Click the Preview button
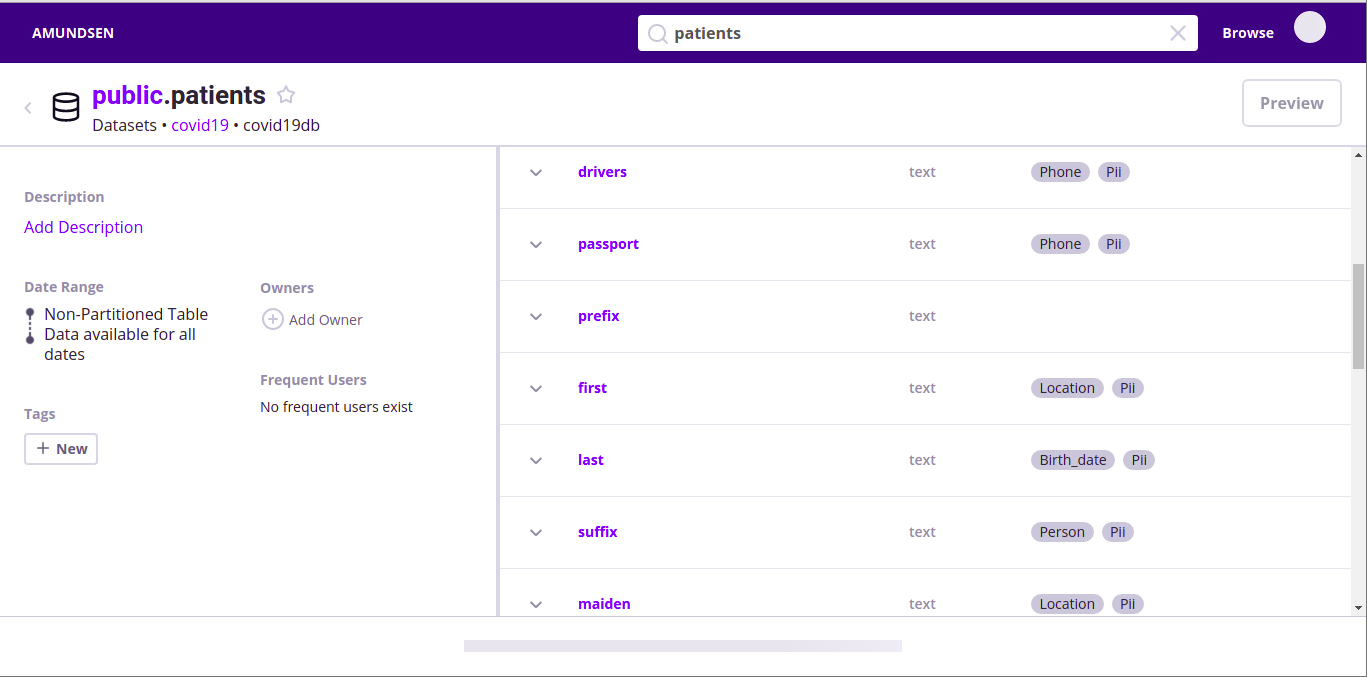Viewport: 1367px width, 680px height. pyautogui.click(x=1291, y=103)
